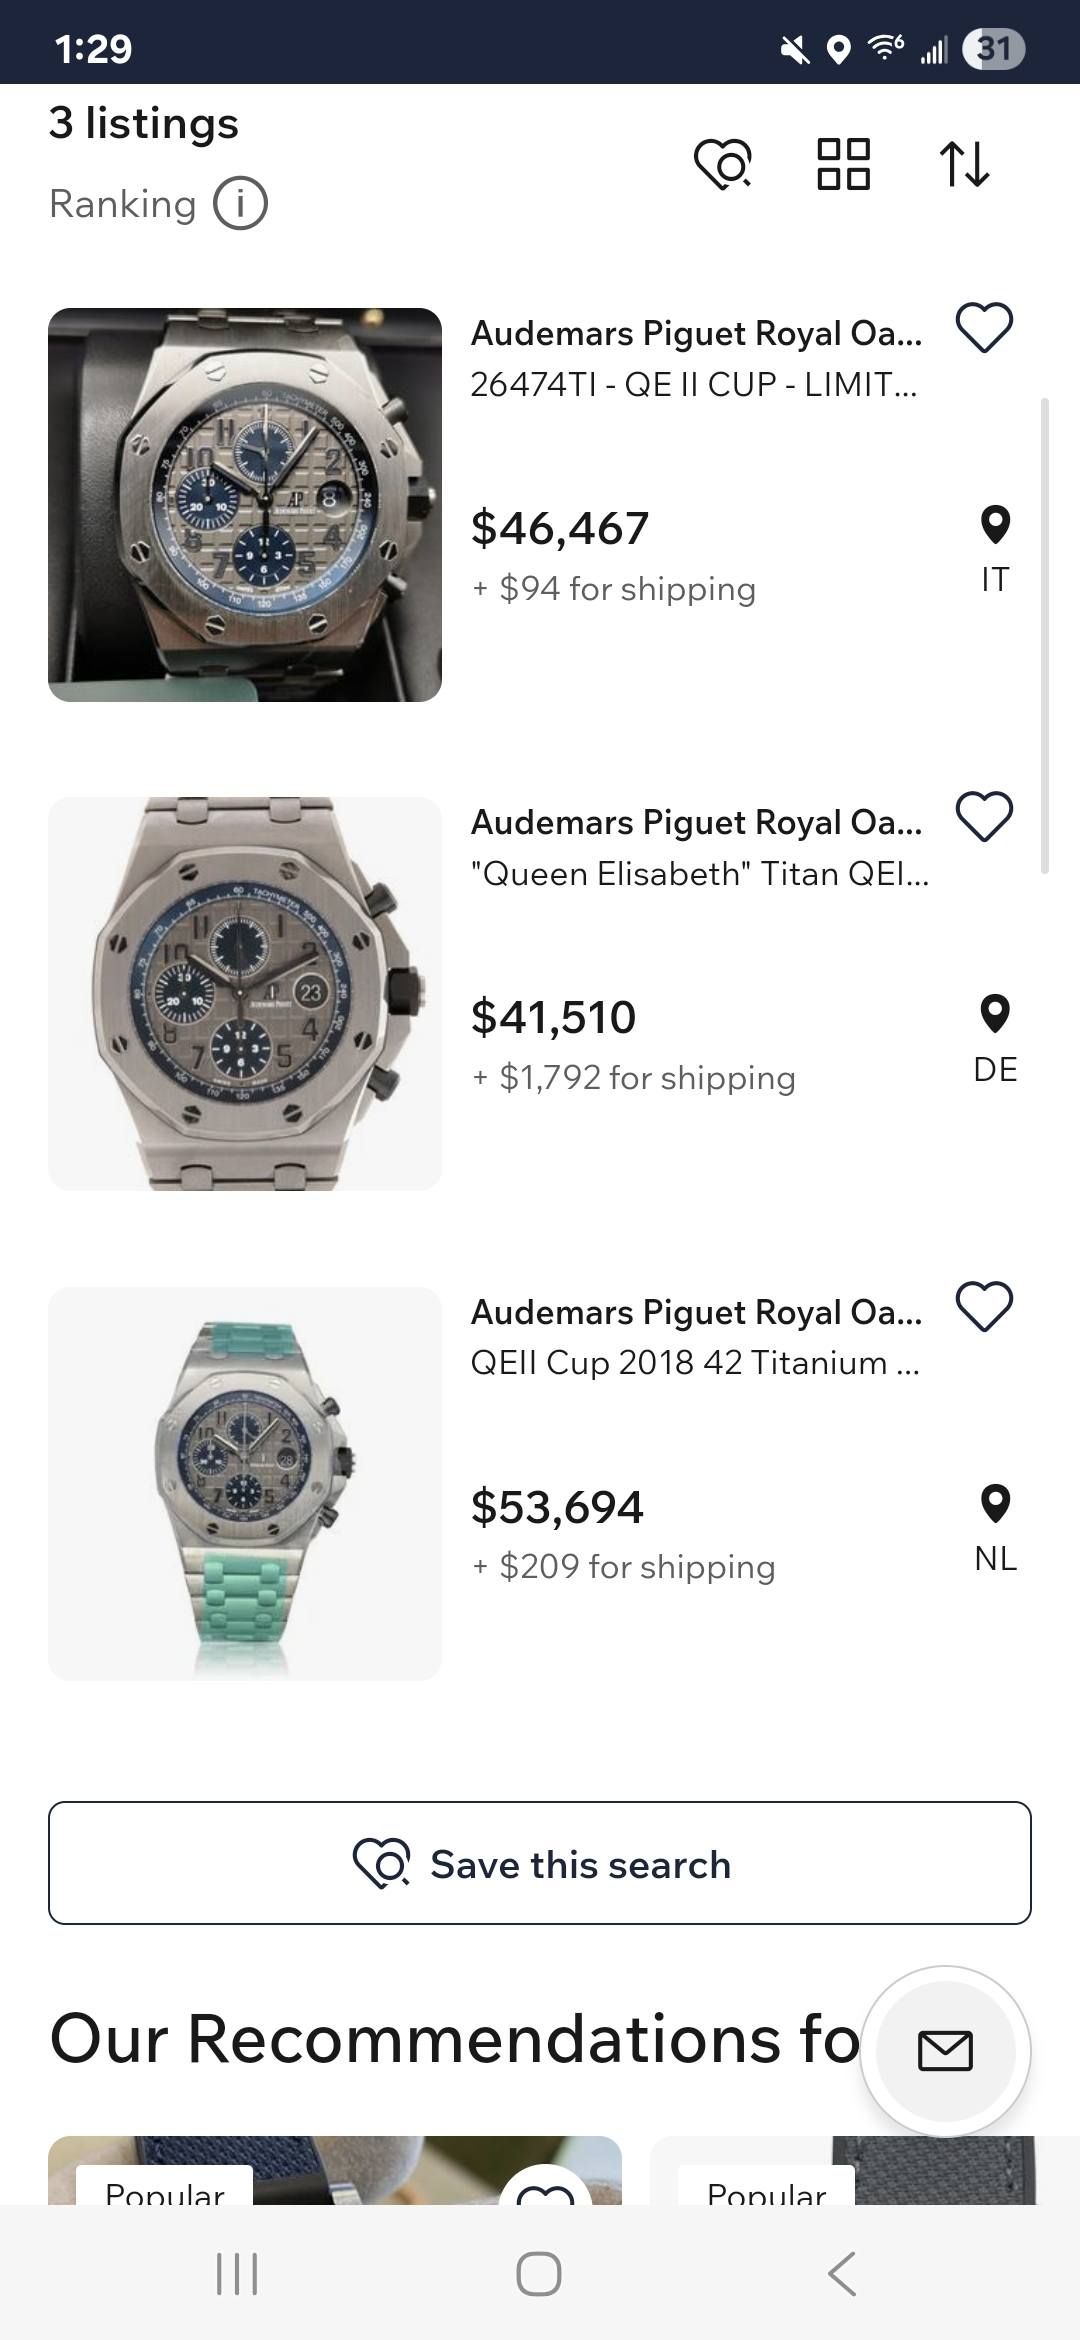Favorite the $41,510 listing heart
Screen dimensions: 1080x2340
coord(985,816)
